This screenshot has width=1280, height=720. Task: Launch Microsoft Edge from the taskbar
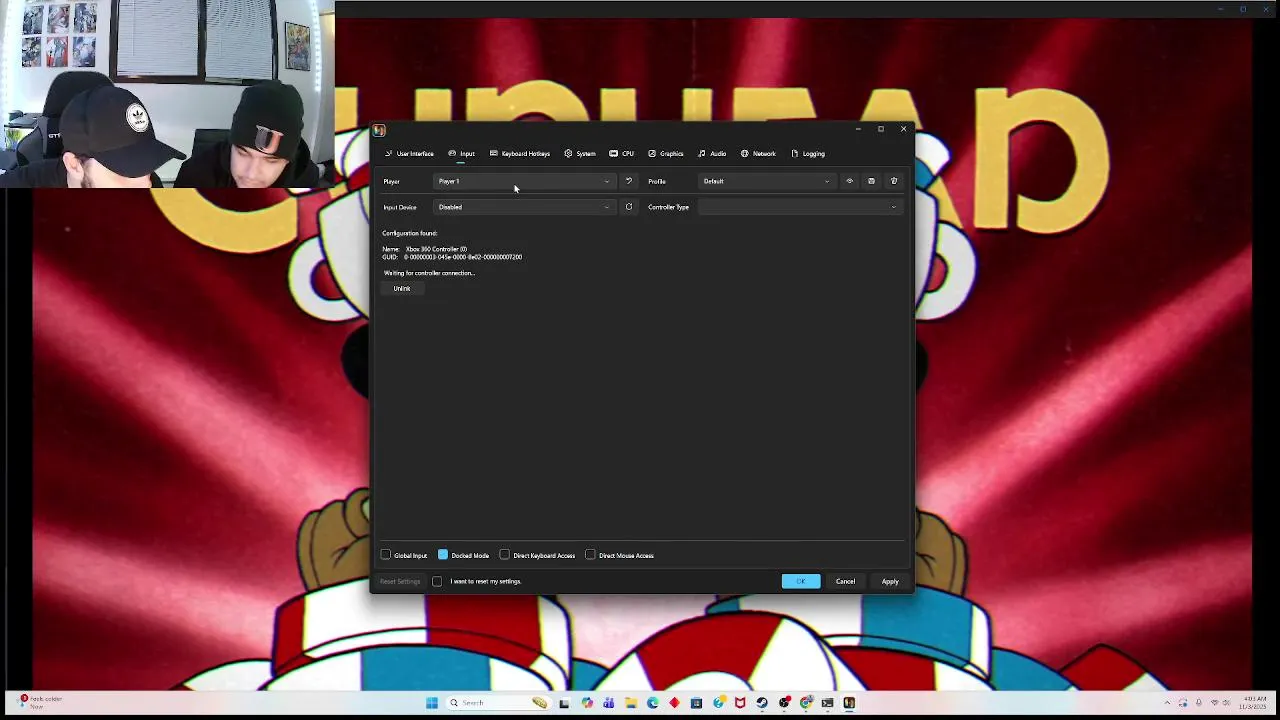pos(653,703)
